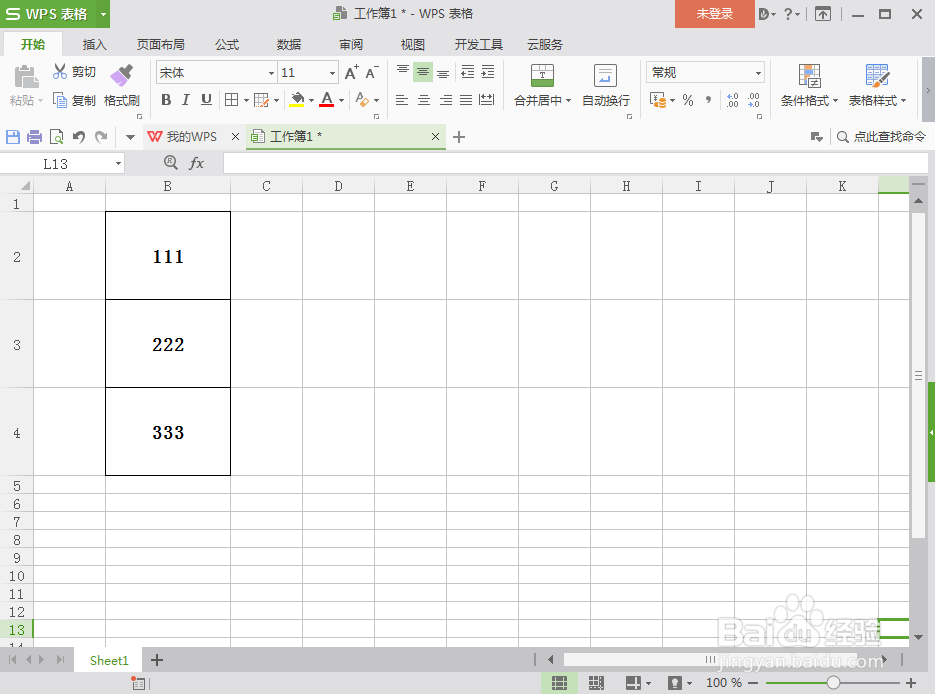Undo the last action

pos(79,137)
